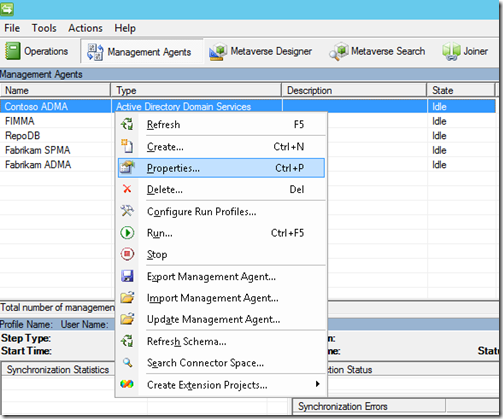This screenshot has height=419, width=503.
Task: Click the Refresh menu icon
Action: coord(127,124)
